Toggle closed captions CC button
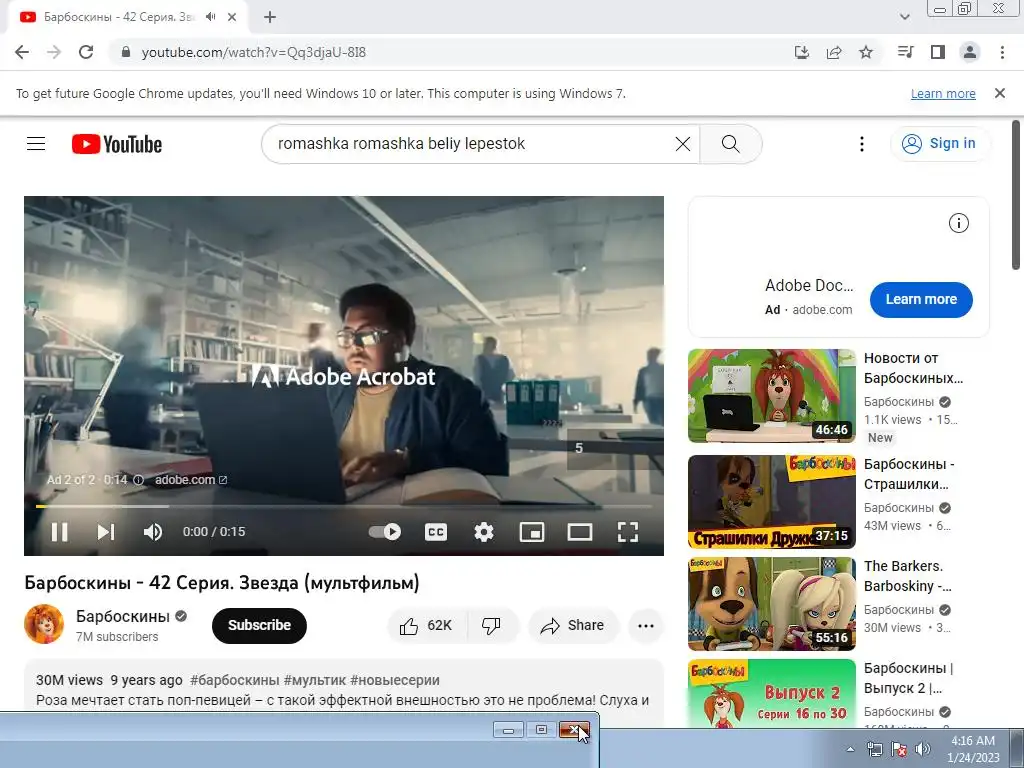 coord(436,532)
